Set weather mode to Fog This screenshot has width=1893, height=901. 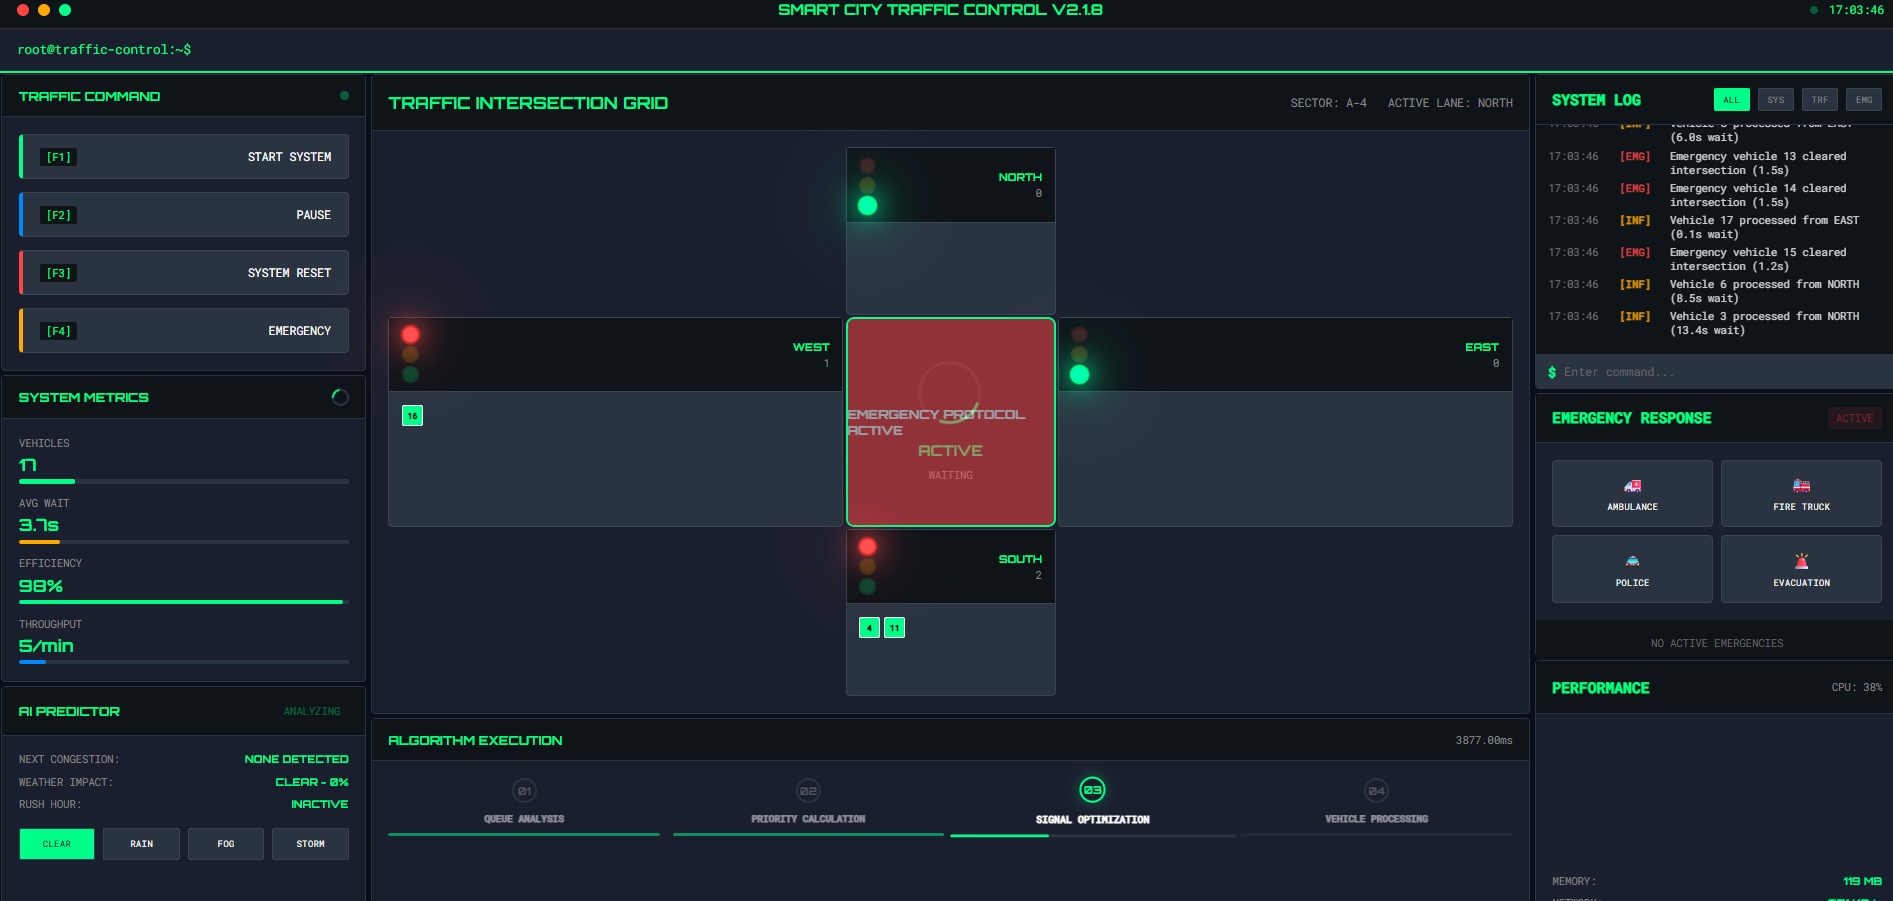pyautogui.click(x=226, y=844)
